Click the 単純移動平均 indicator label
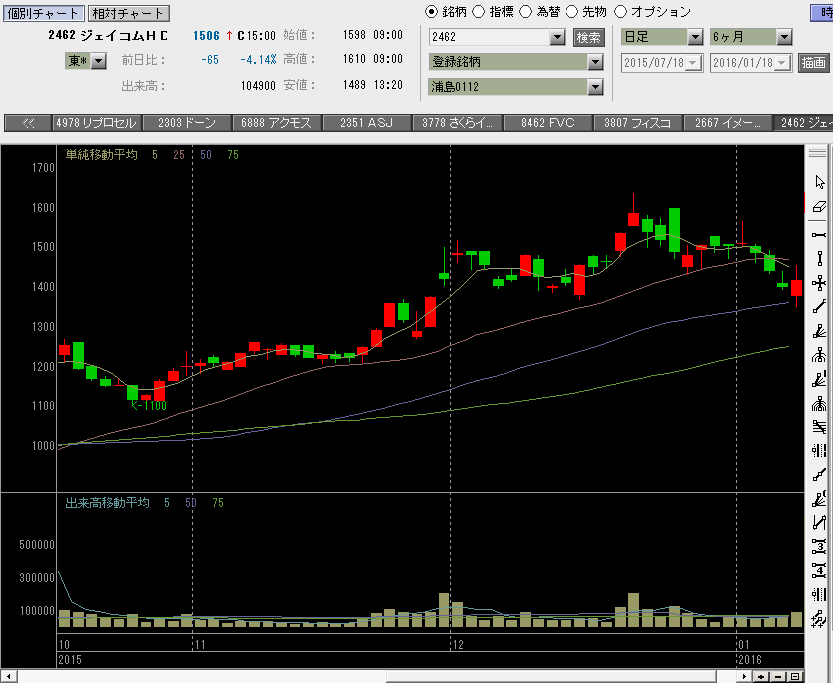833x683 pixels. (x=101, y=155)
